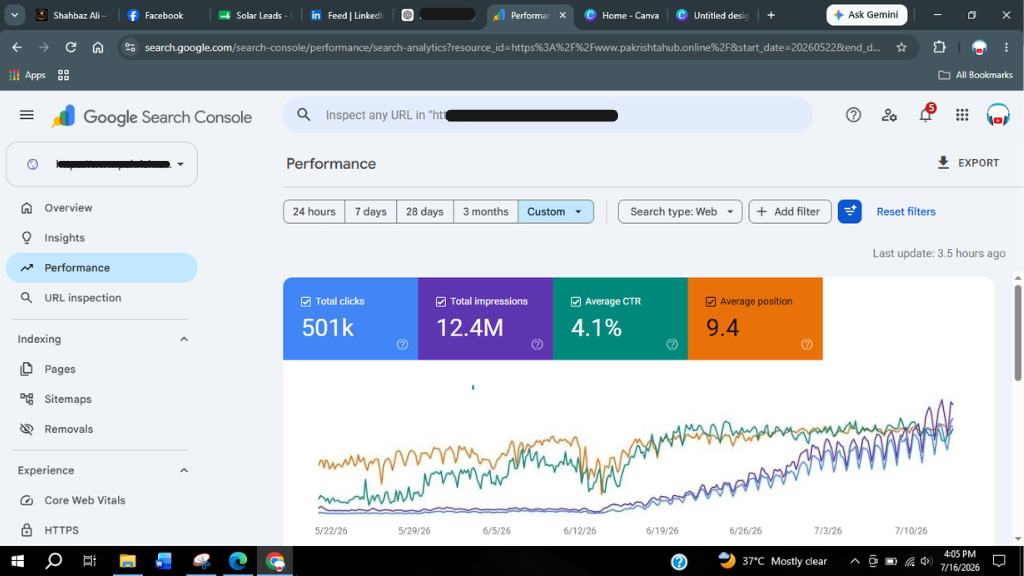Open Removals under Indexing
1024x576 pixels.
[102, 429]
